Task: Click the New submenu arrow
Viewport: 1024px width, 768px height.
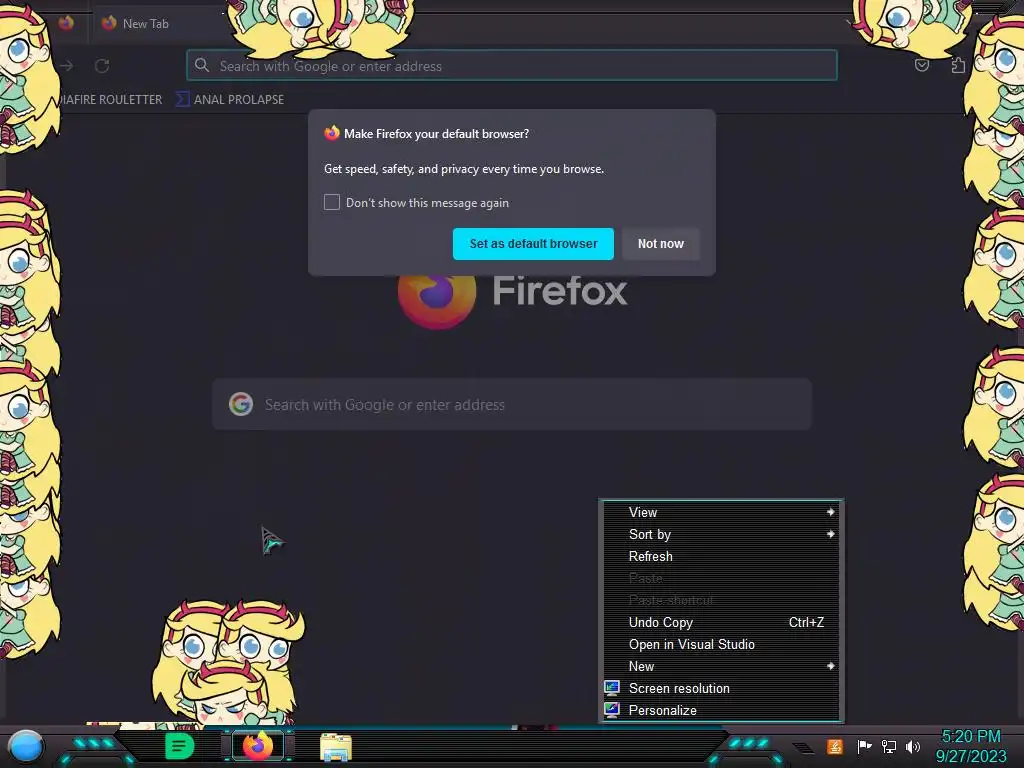Action: coord(831,666)
